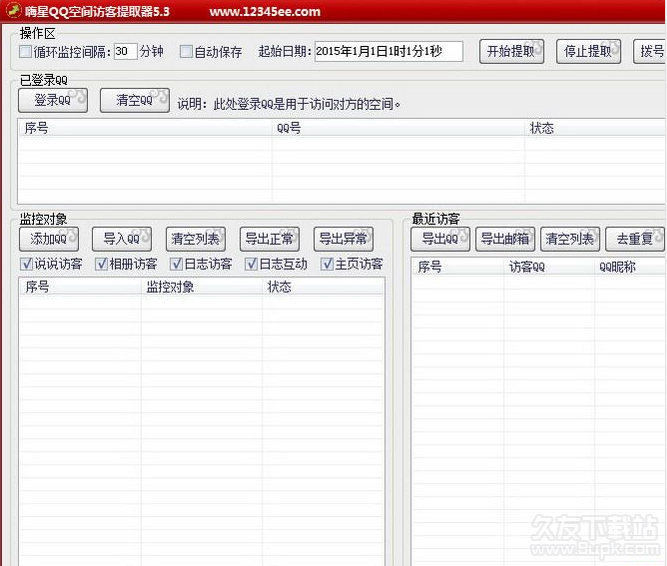Click the www.12345ee.com title text
Image resolution: width=667 pixels, height=566 pixels.
[x=265, y=11]
